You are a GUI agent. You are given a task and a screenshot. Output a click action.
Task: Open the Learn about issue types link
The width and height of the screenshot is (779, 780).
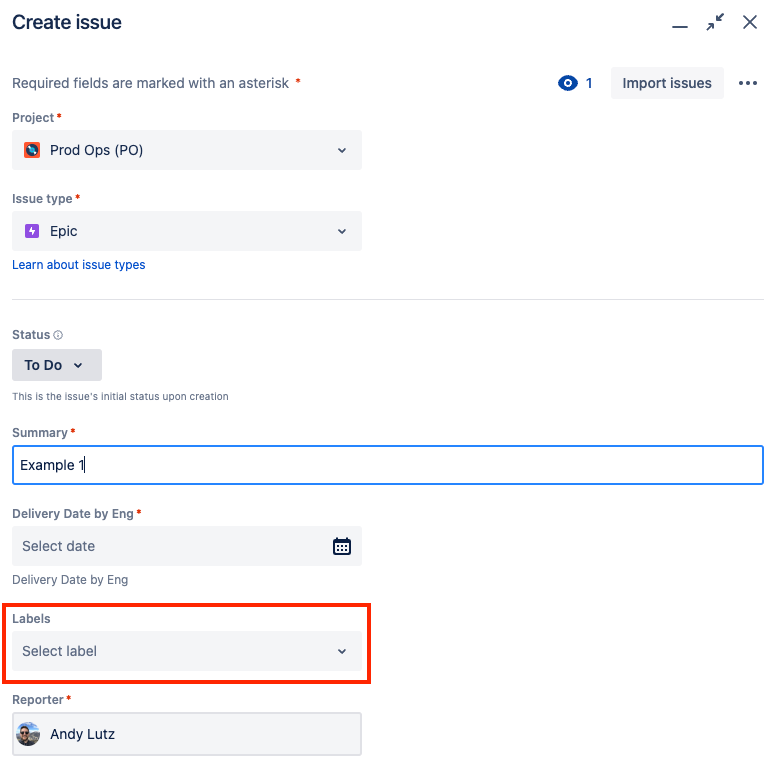pyautogui.click(x=79, y=265)
